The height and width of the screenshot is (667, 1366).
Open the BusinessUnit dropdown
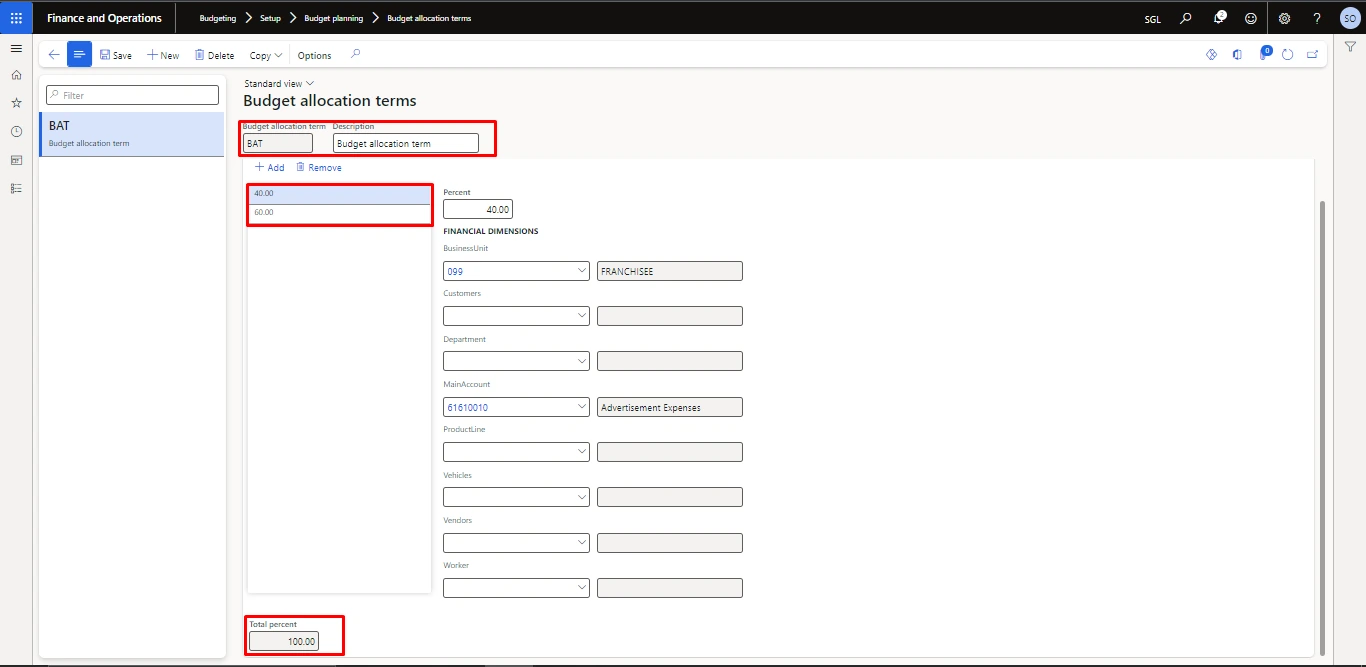click(x=583, y=271)
